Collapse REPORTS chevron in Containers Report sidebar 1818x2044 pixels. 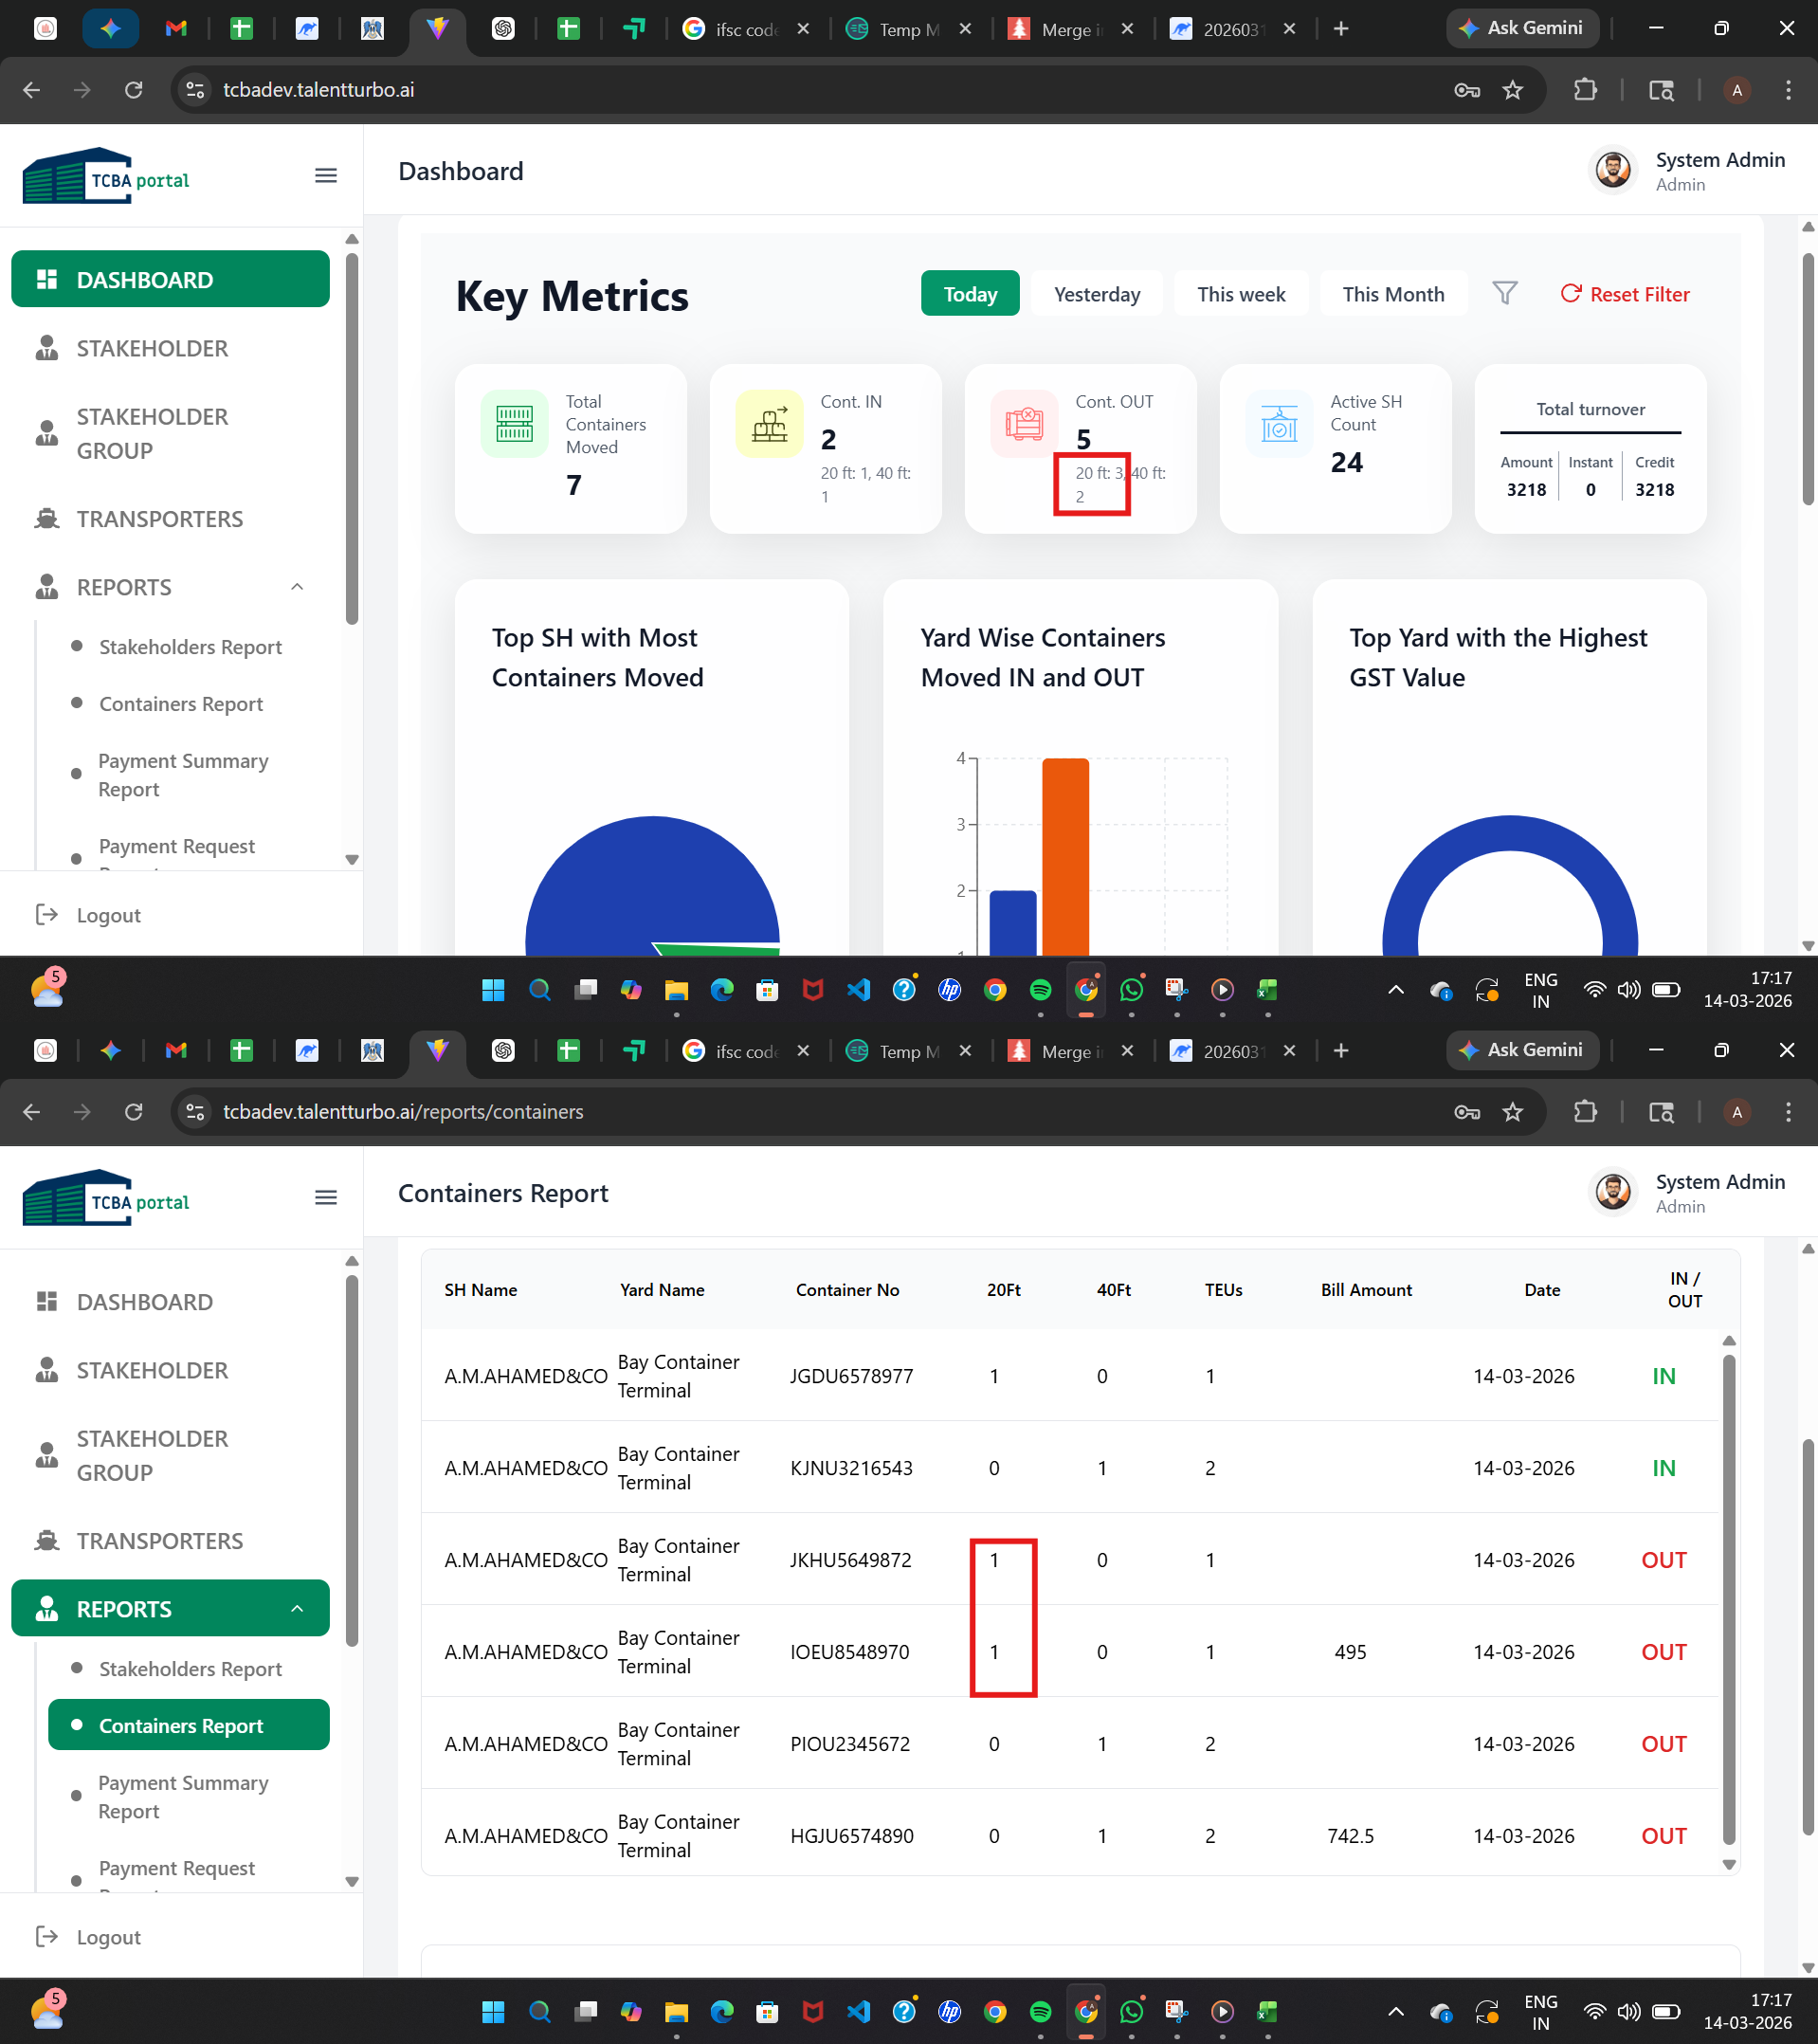297,1609
